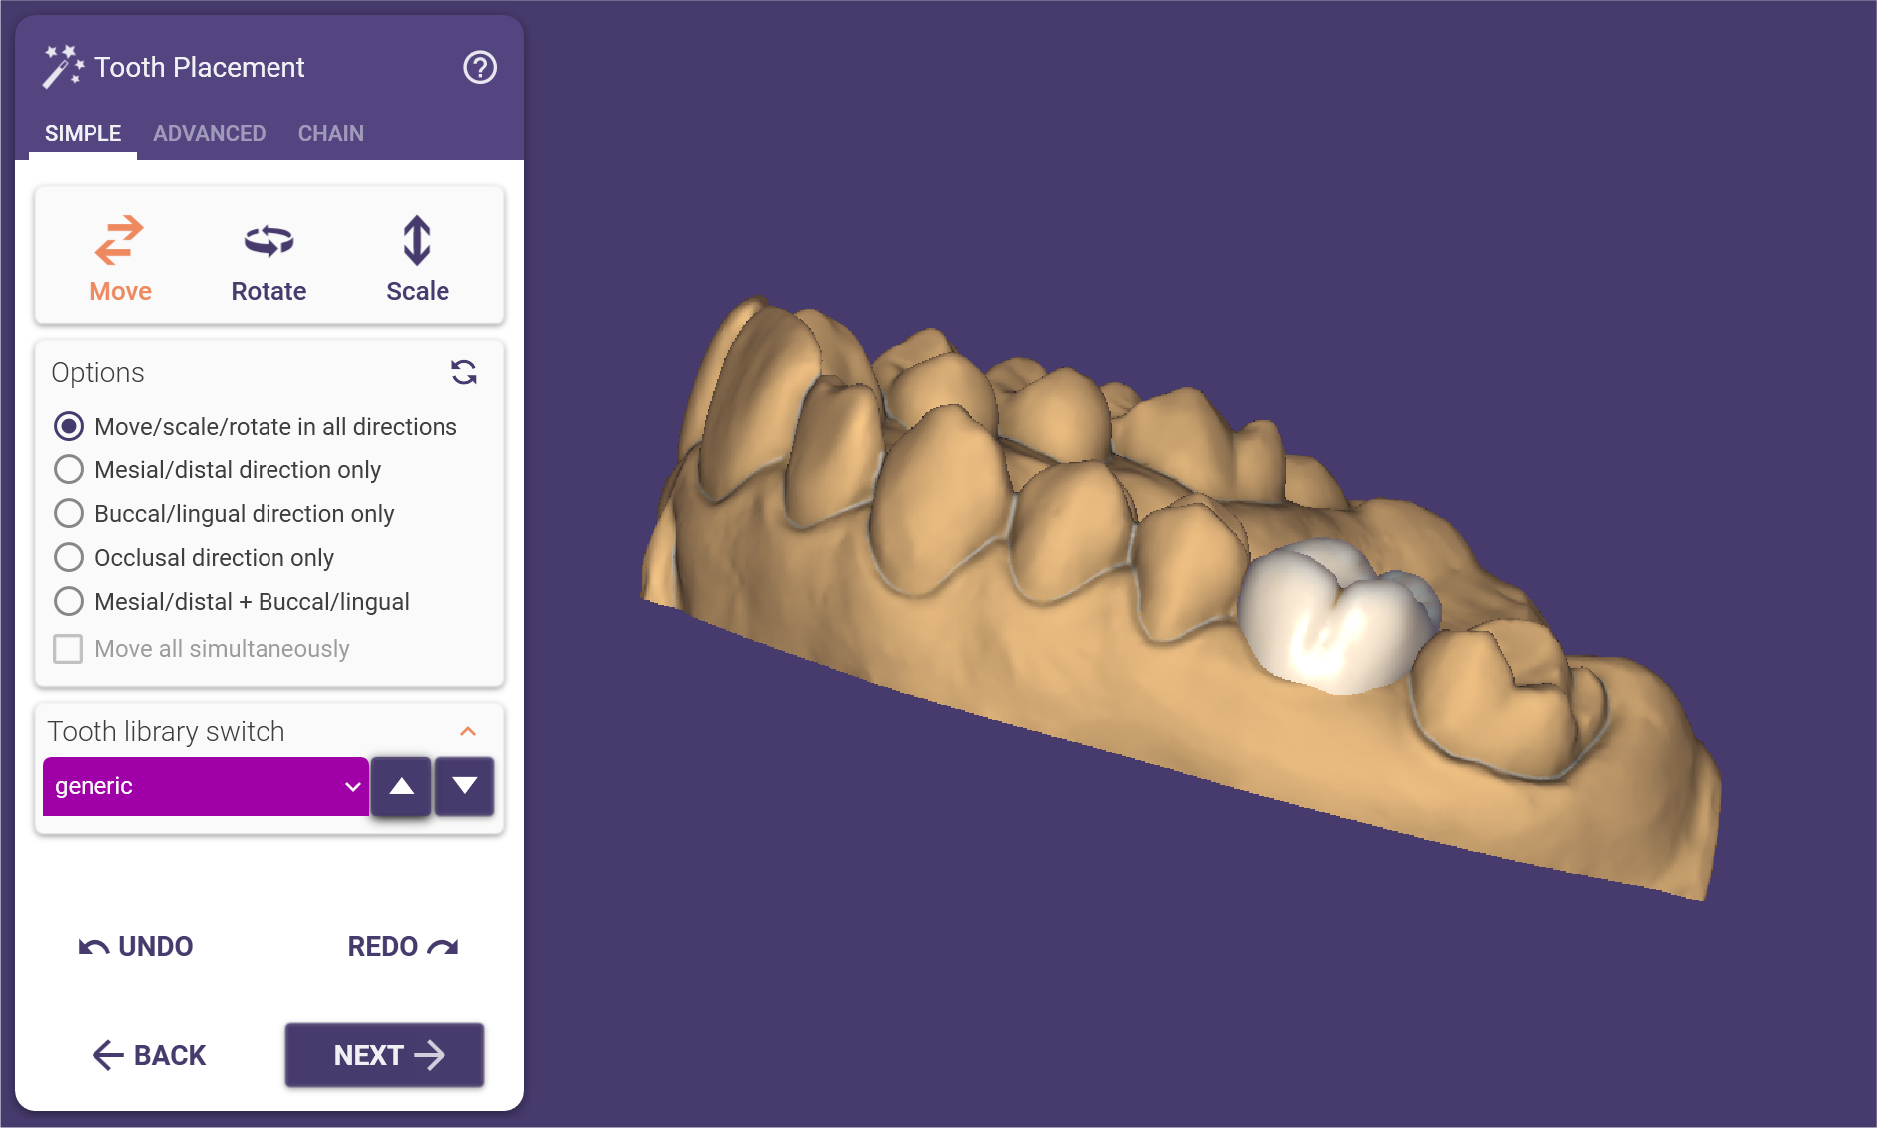1877x1128 pixels.
Task: Open the help question mark icon
Action: click(x=480, y=67)
